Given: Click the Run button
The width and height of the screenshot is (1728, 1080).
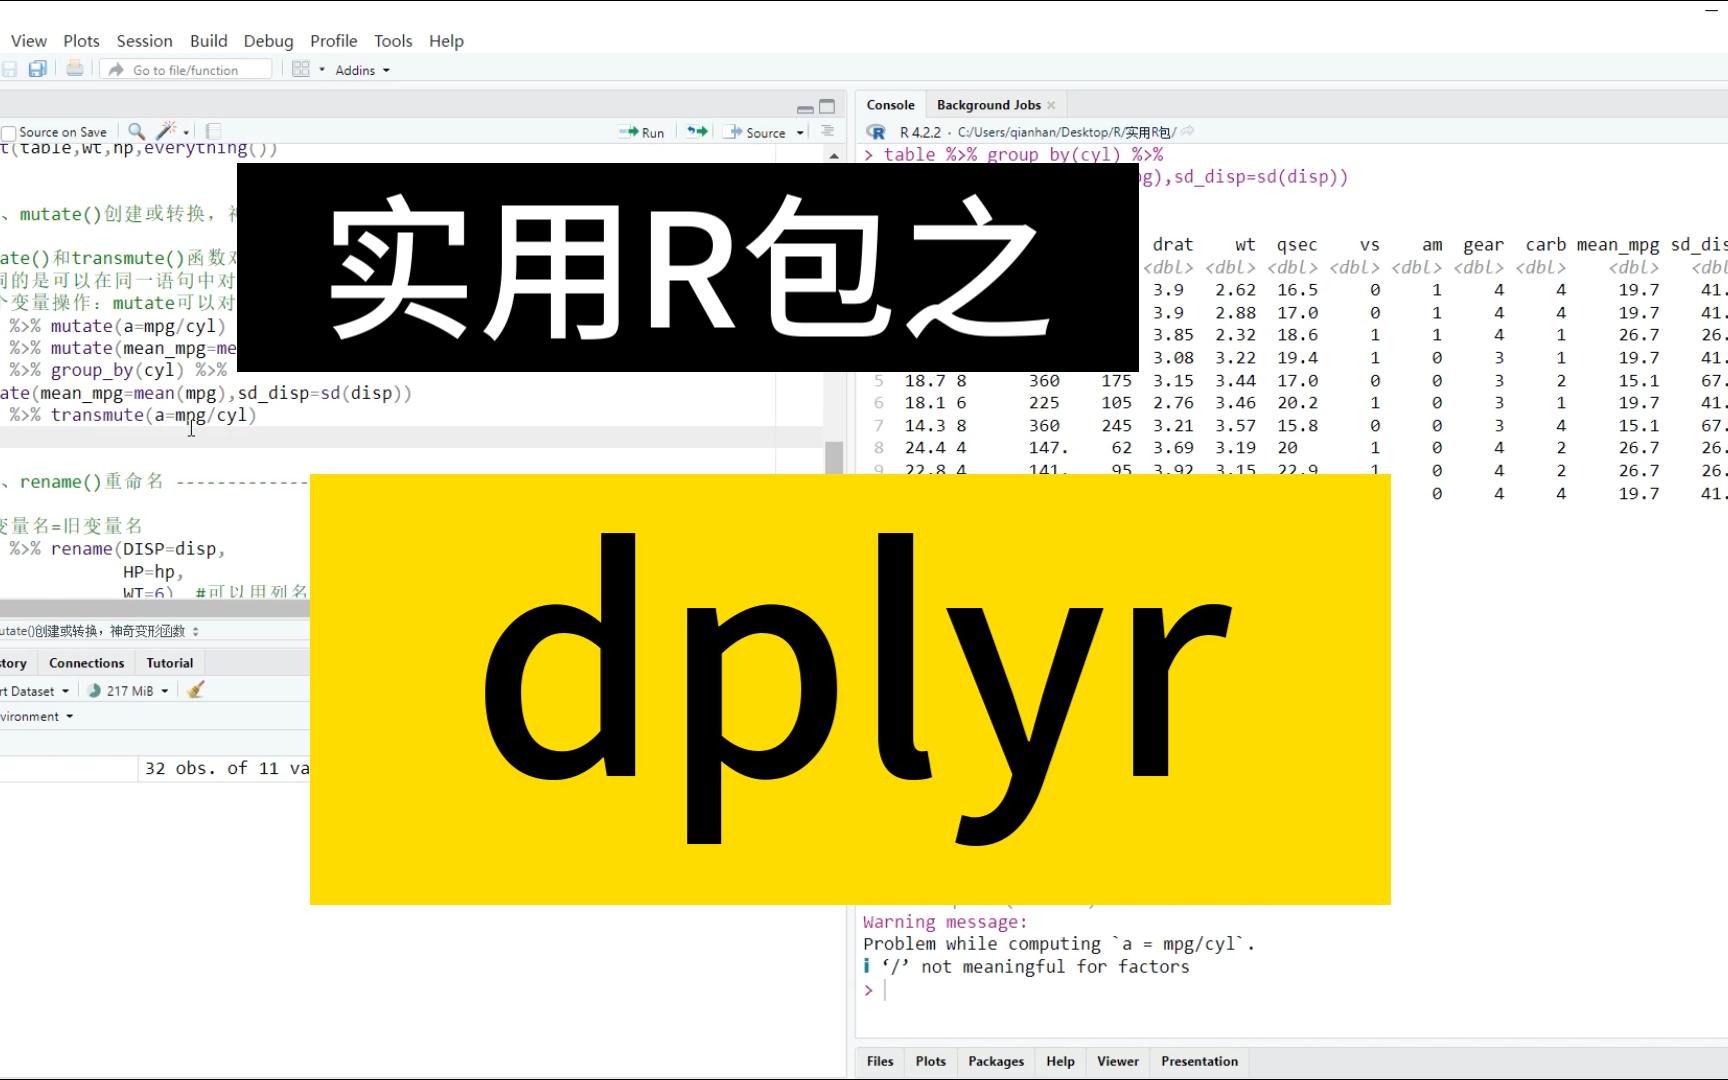Looking at the screenshot, I should point(641,132).
